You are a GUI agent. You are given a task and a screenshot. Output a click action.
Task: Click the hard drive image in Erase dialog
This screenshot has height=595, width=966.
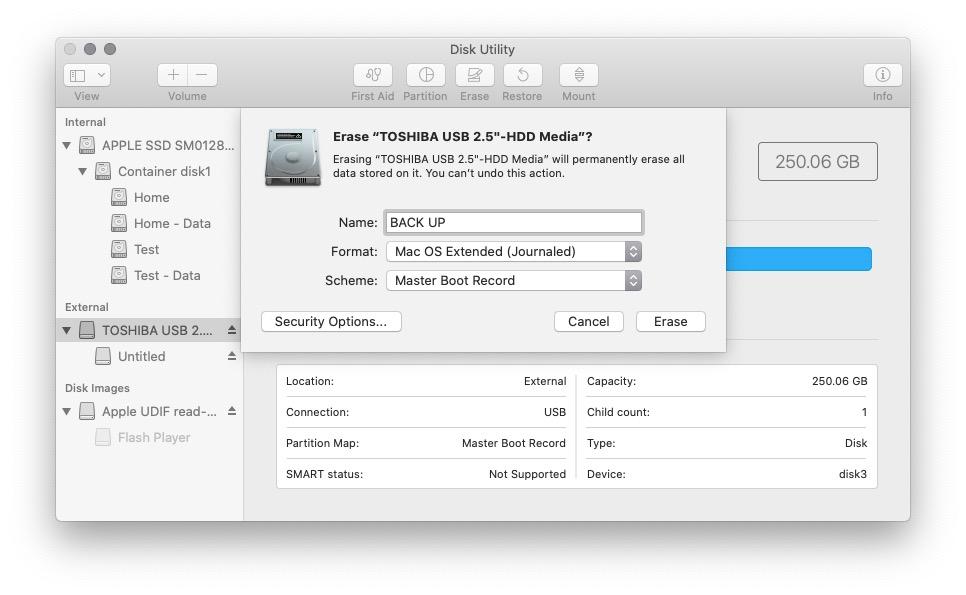click(293, 157)
